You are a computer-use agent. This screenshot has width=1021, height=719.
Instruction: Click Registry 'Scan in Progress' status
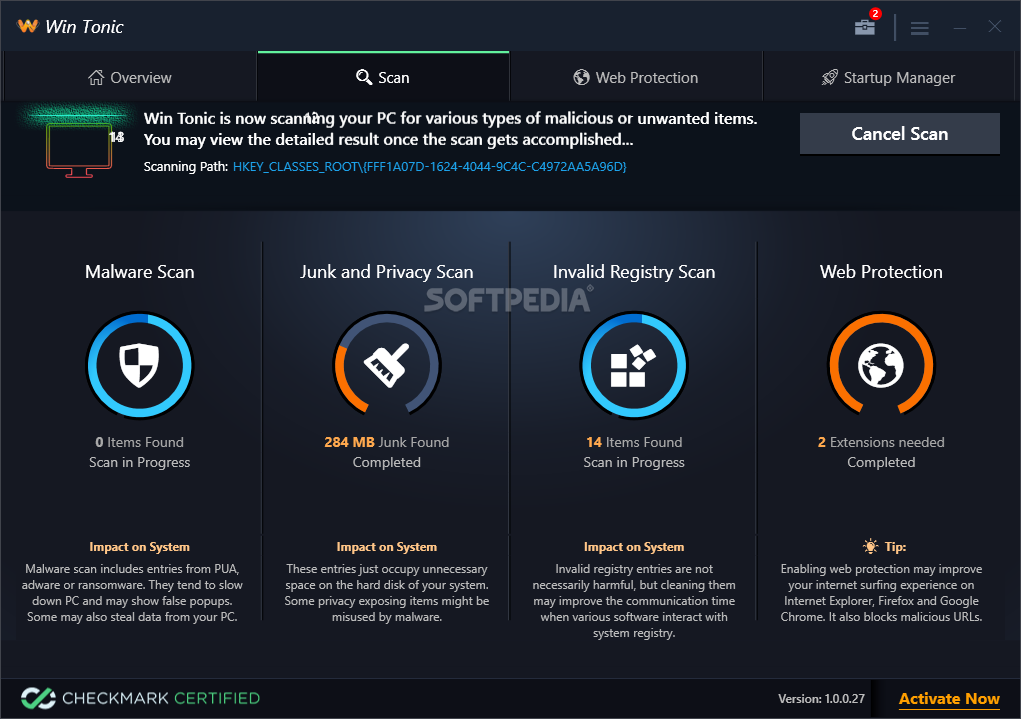click(634, 462)
